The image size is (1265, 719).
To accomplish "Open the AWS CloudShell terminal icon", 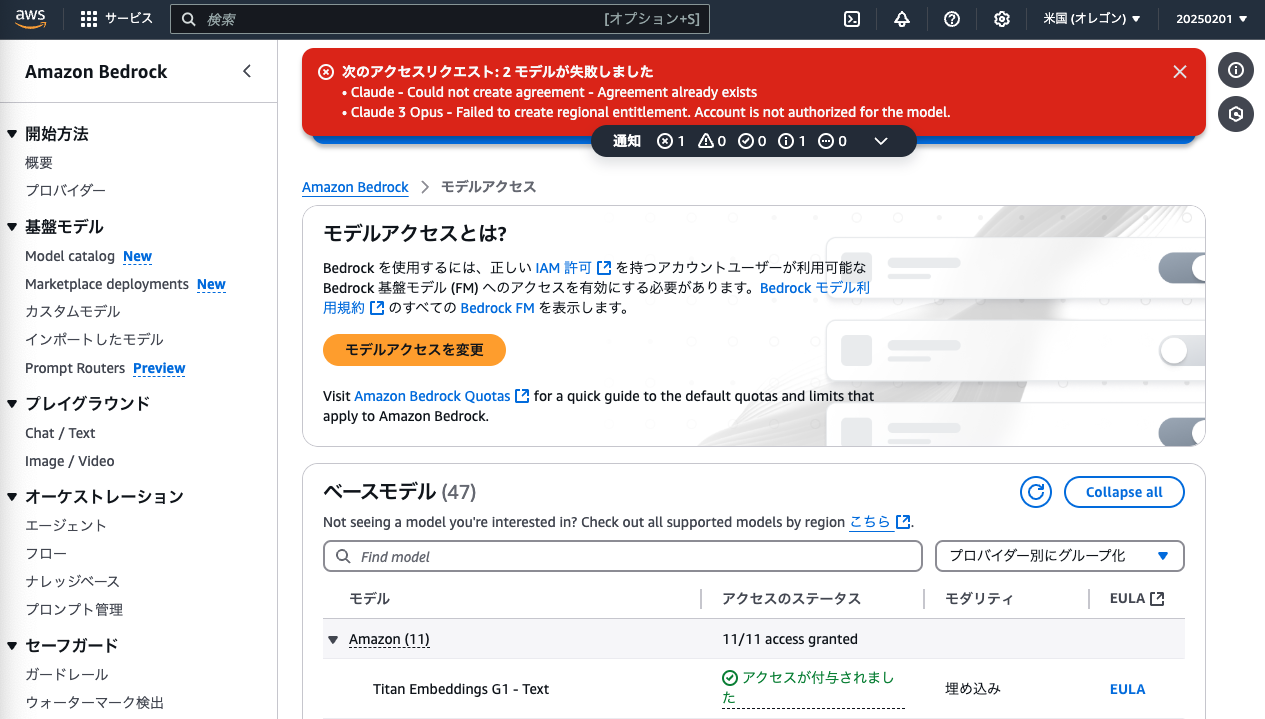I will tap(851, 18).
